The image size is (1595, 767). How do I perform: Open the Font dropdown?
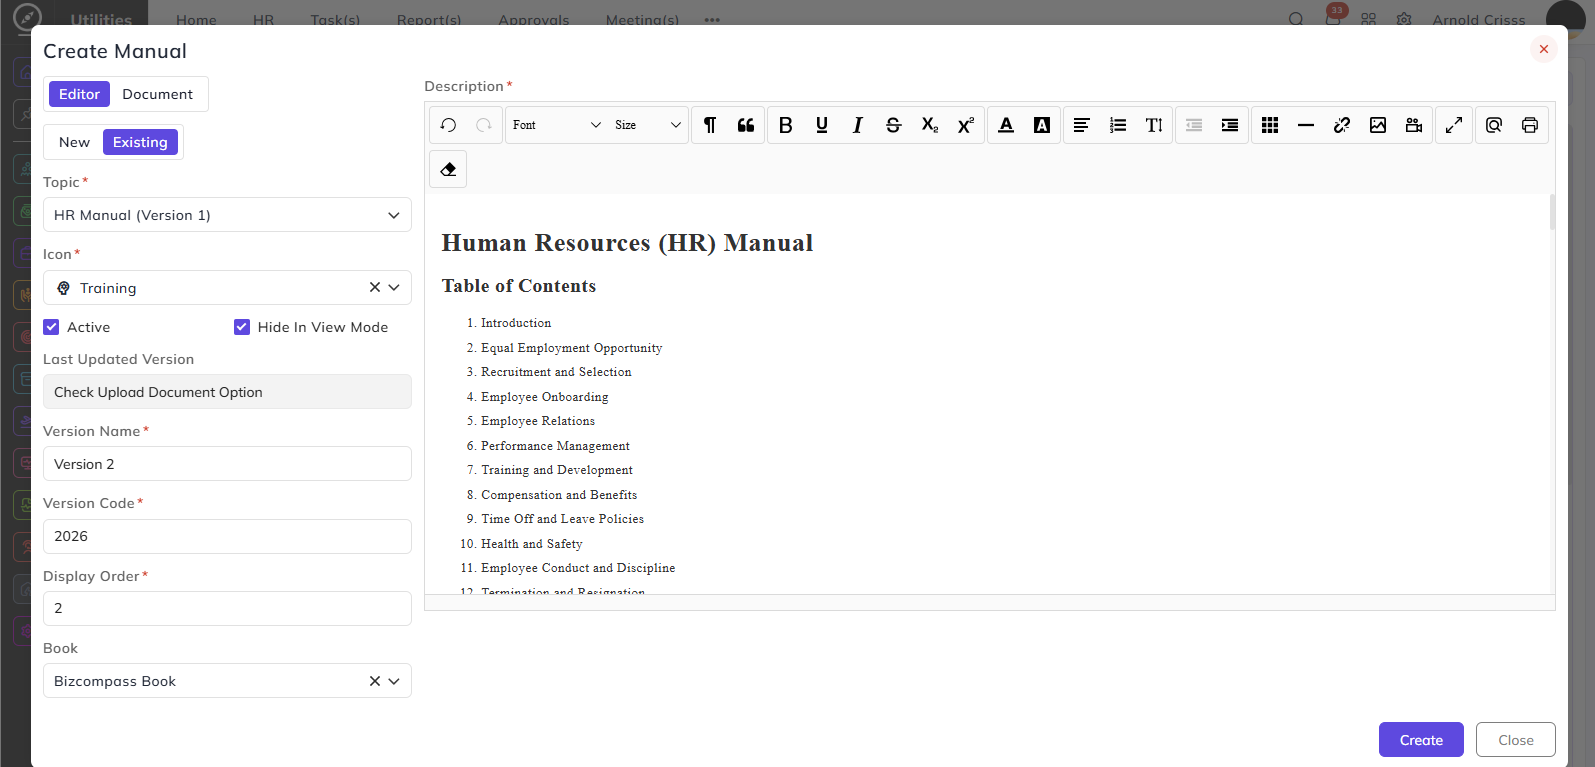pos(556,125)
